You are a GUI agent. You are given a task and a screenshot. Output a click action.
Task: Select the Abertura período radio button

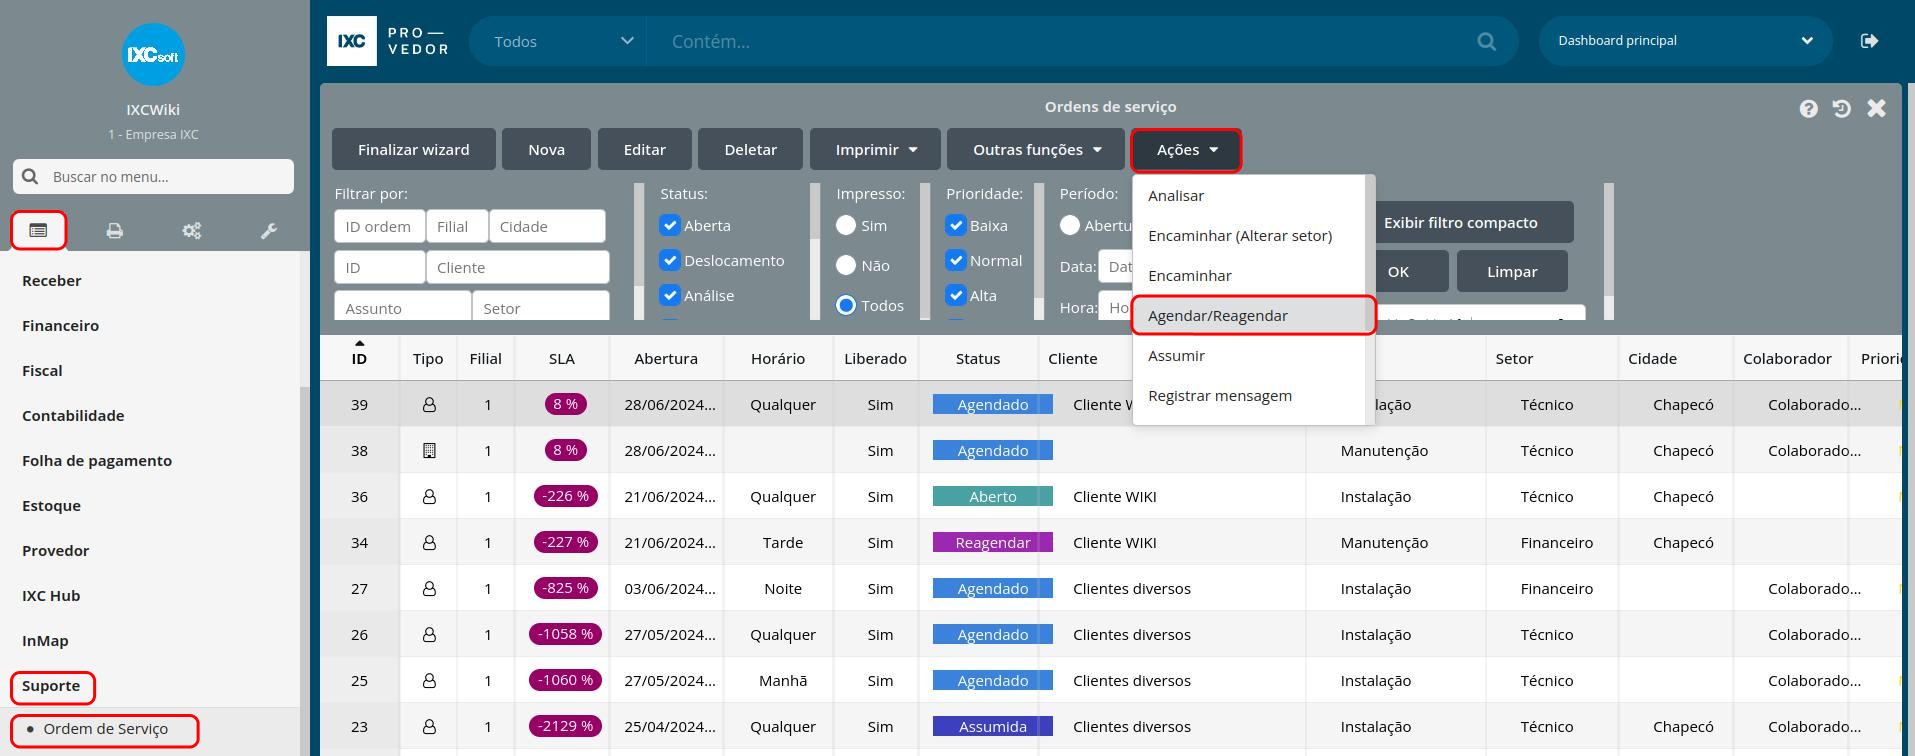point(1070,226)
